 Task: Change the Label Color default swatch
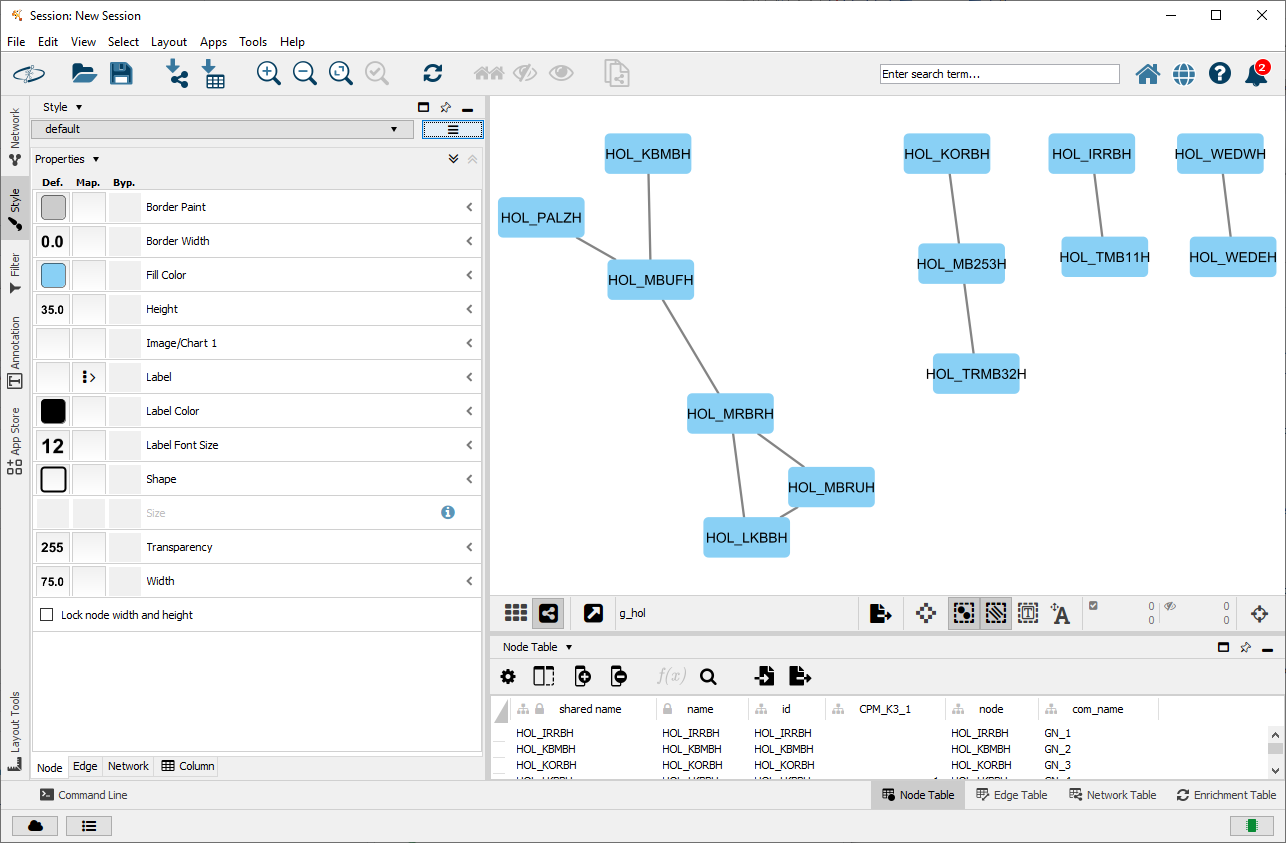[53, 411]
